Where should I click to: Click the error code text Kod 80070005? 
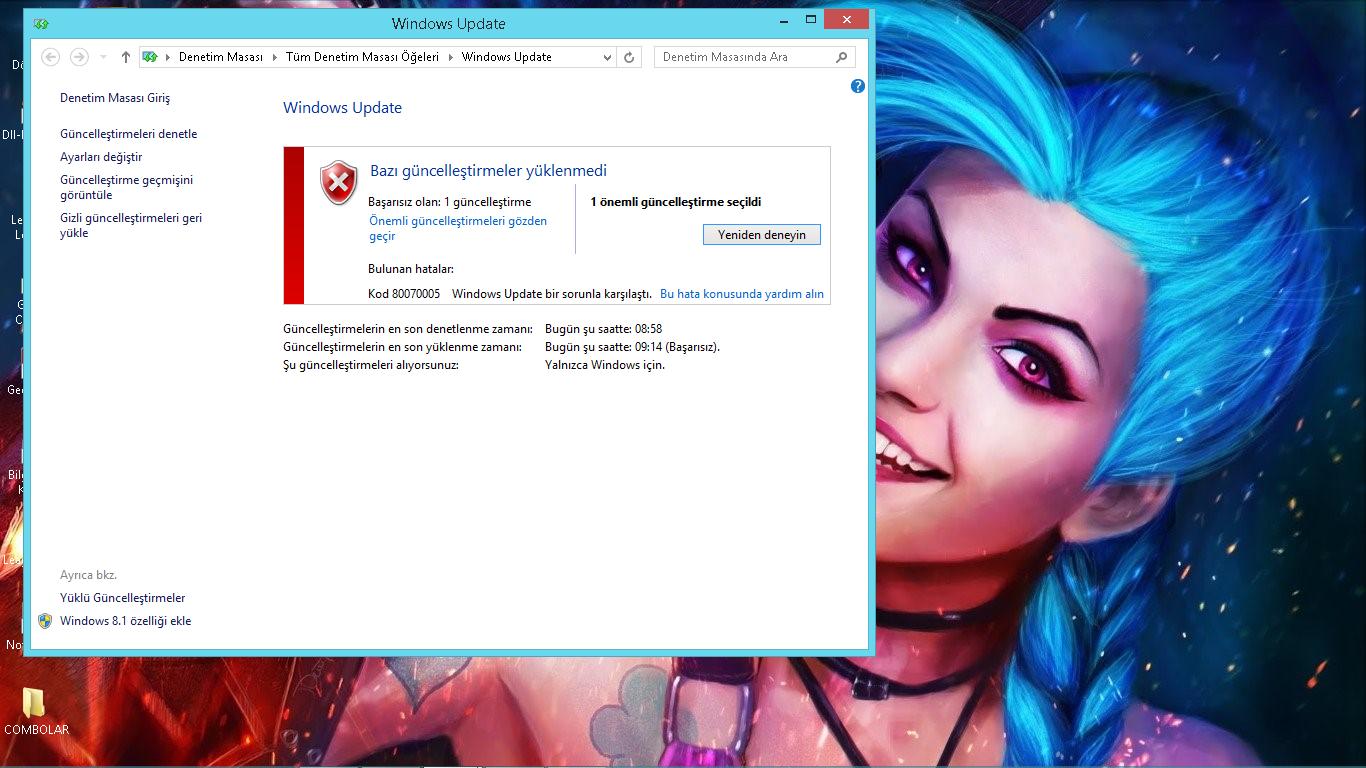point(404,294)
